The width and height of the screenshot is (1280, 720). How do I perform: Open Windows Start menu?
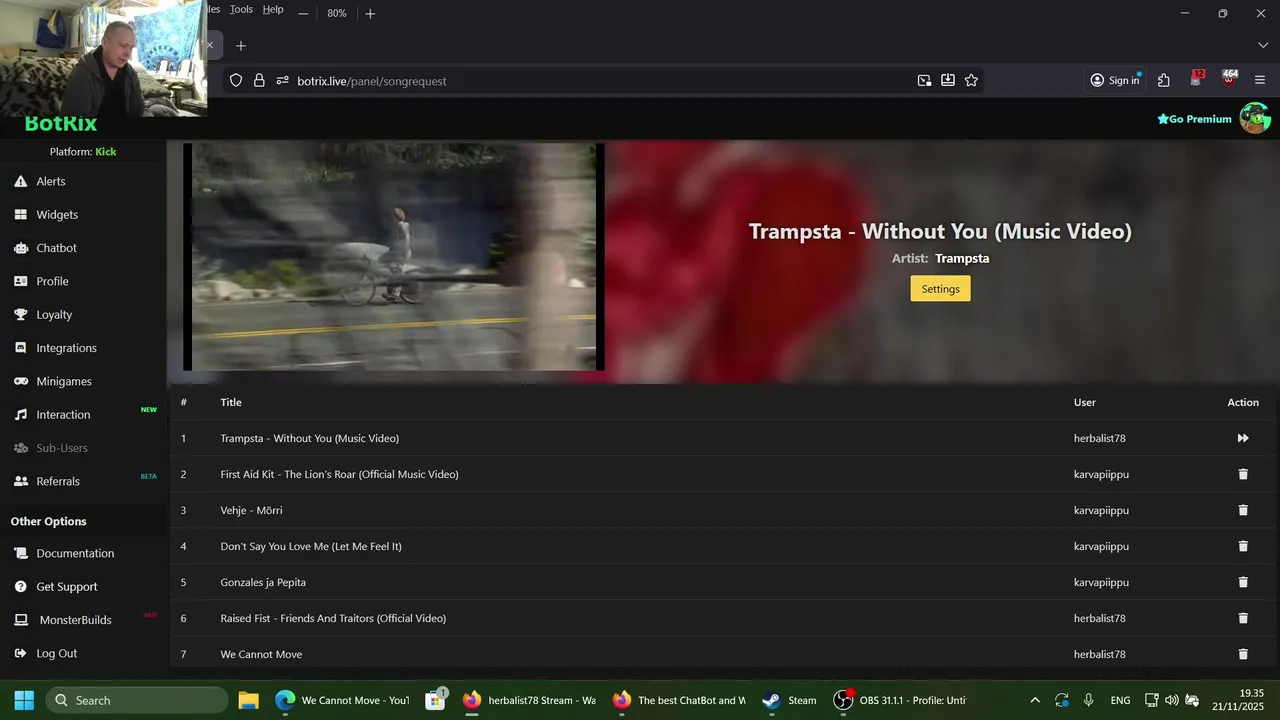24,700
